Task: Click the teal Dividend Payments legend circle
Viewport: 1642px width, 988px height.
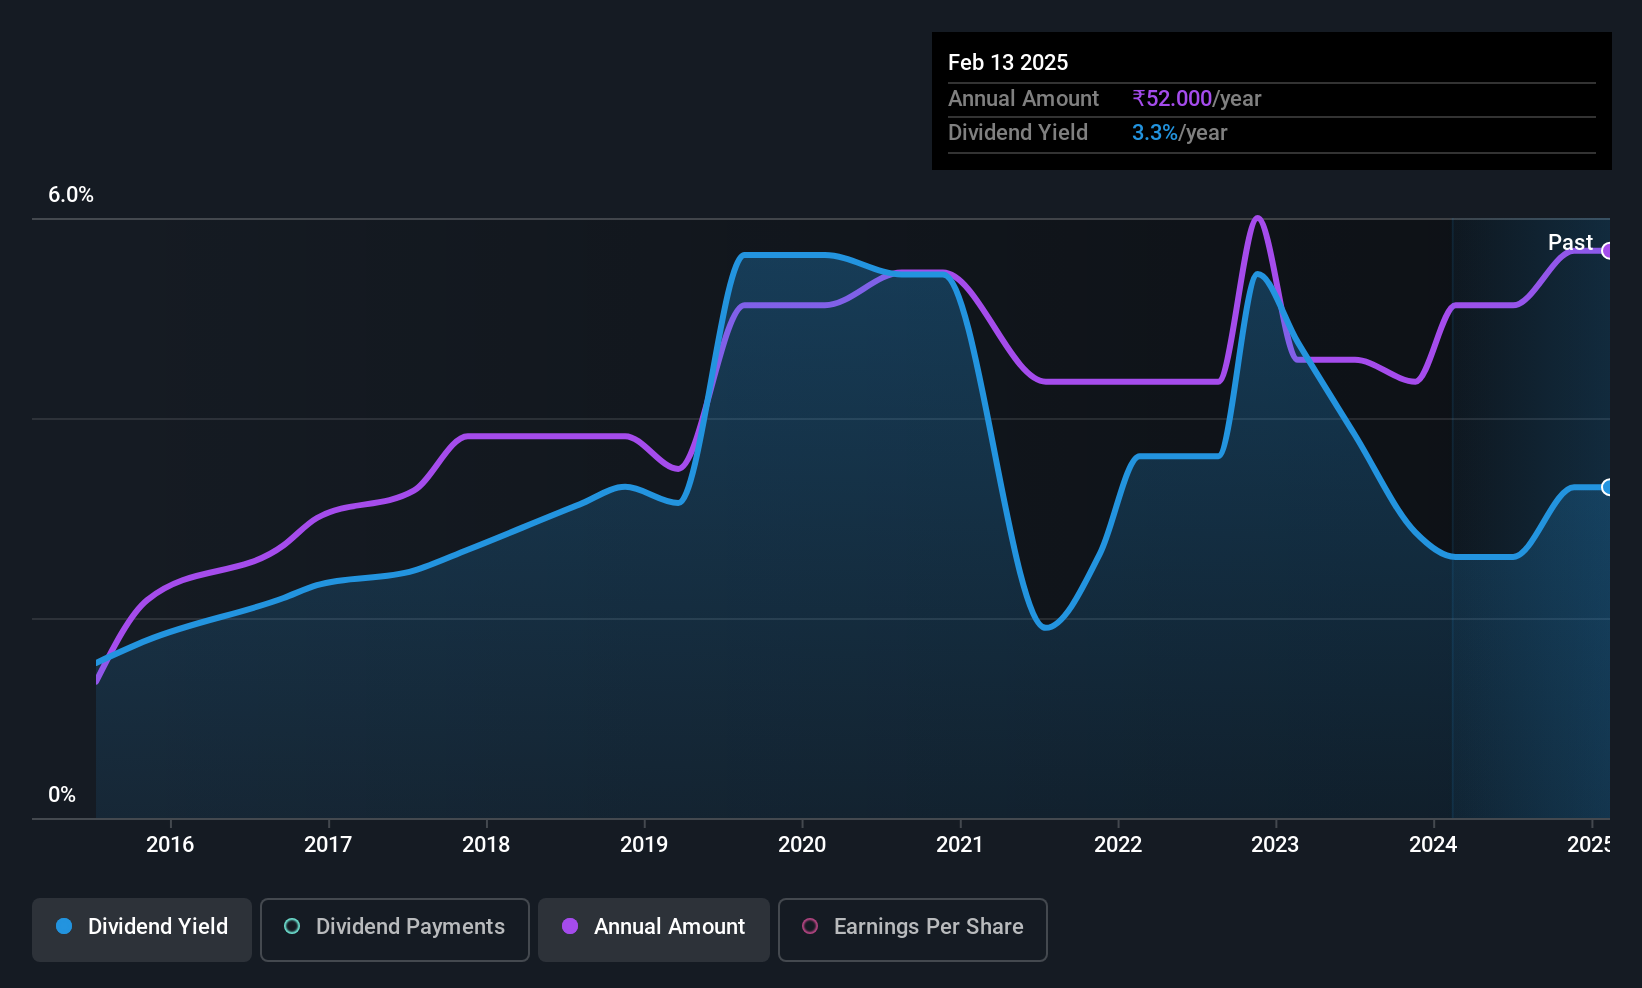Action: (x=292, y=926)
